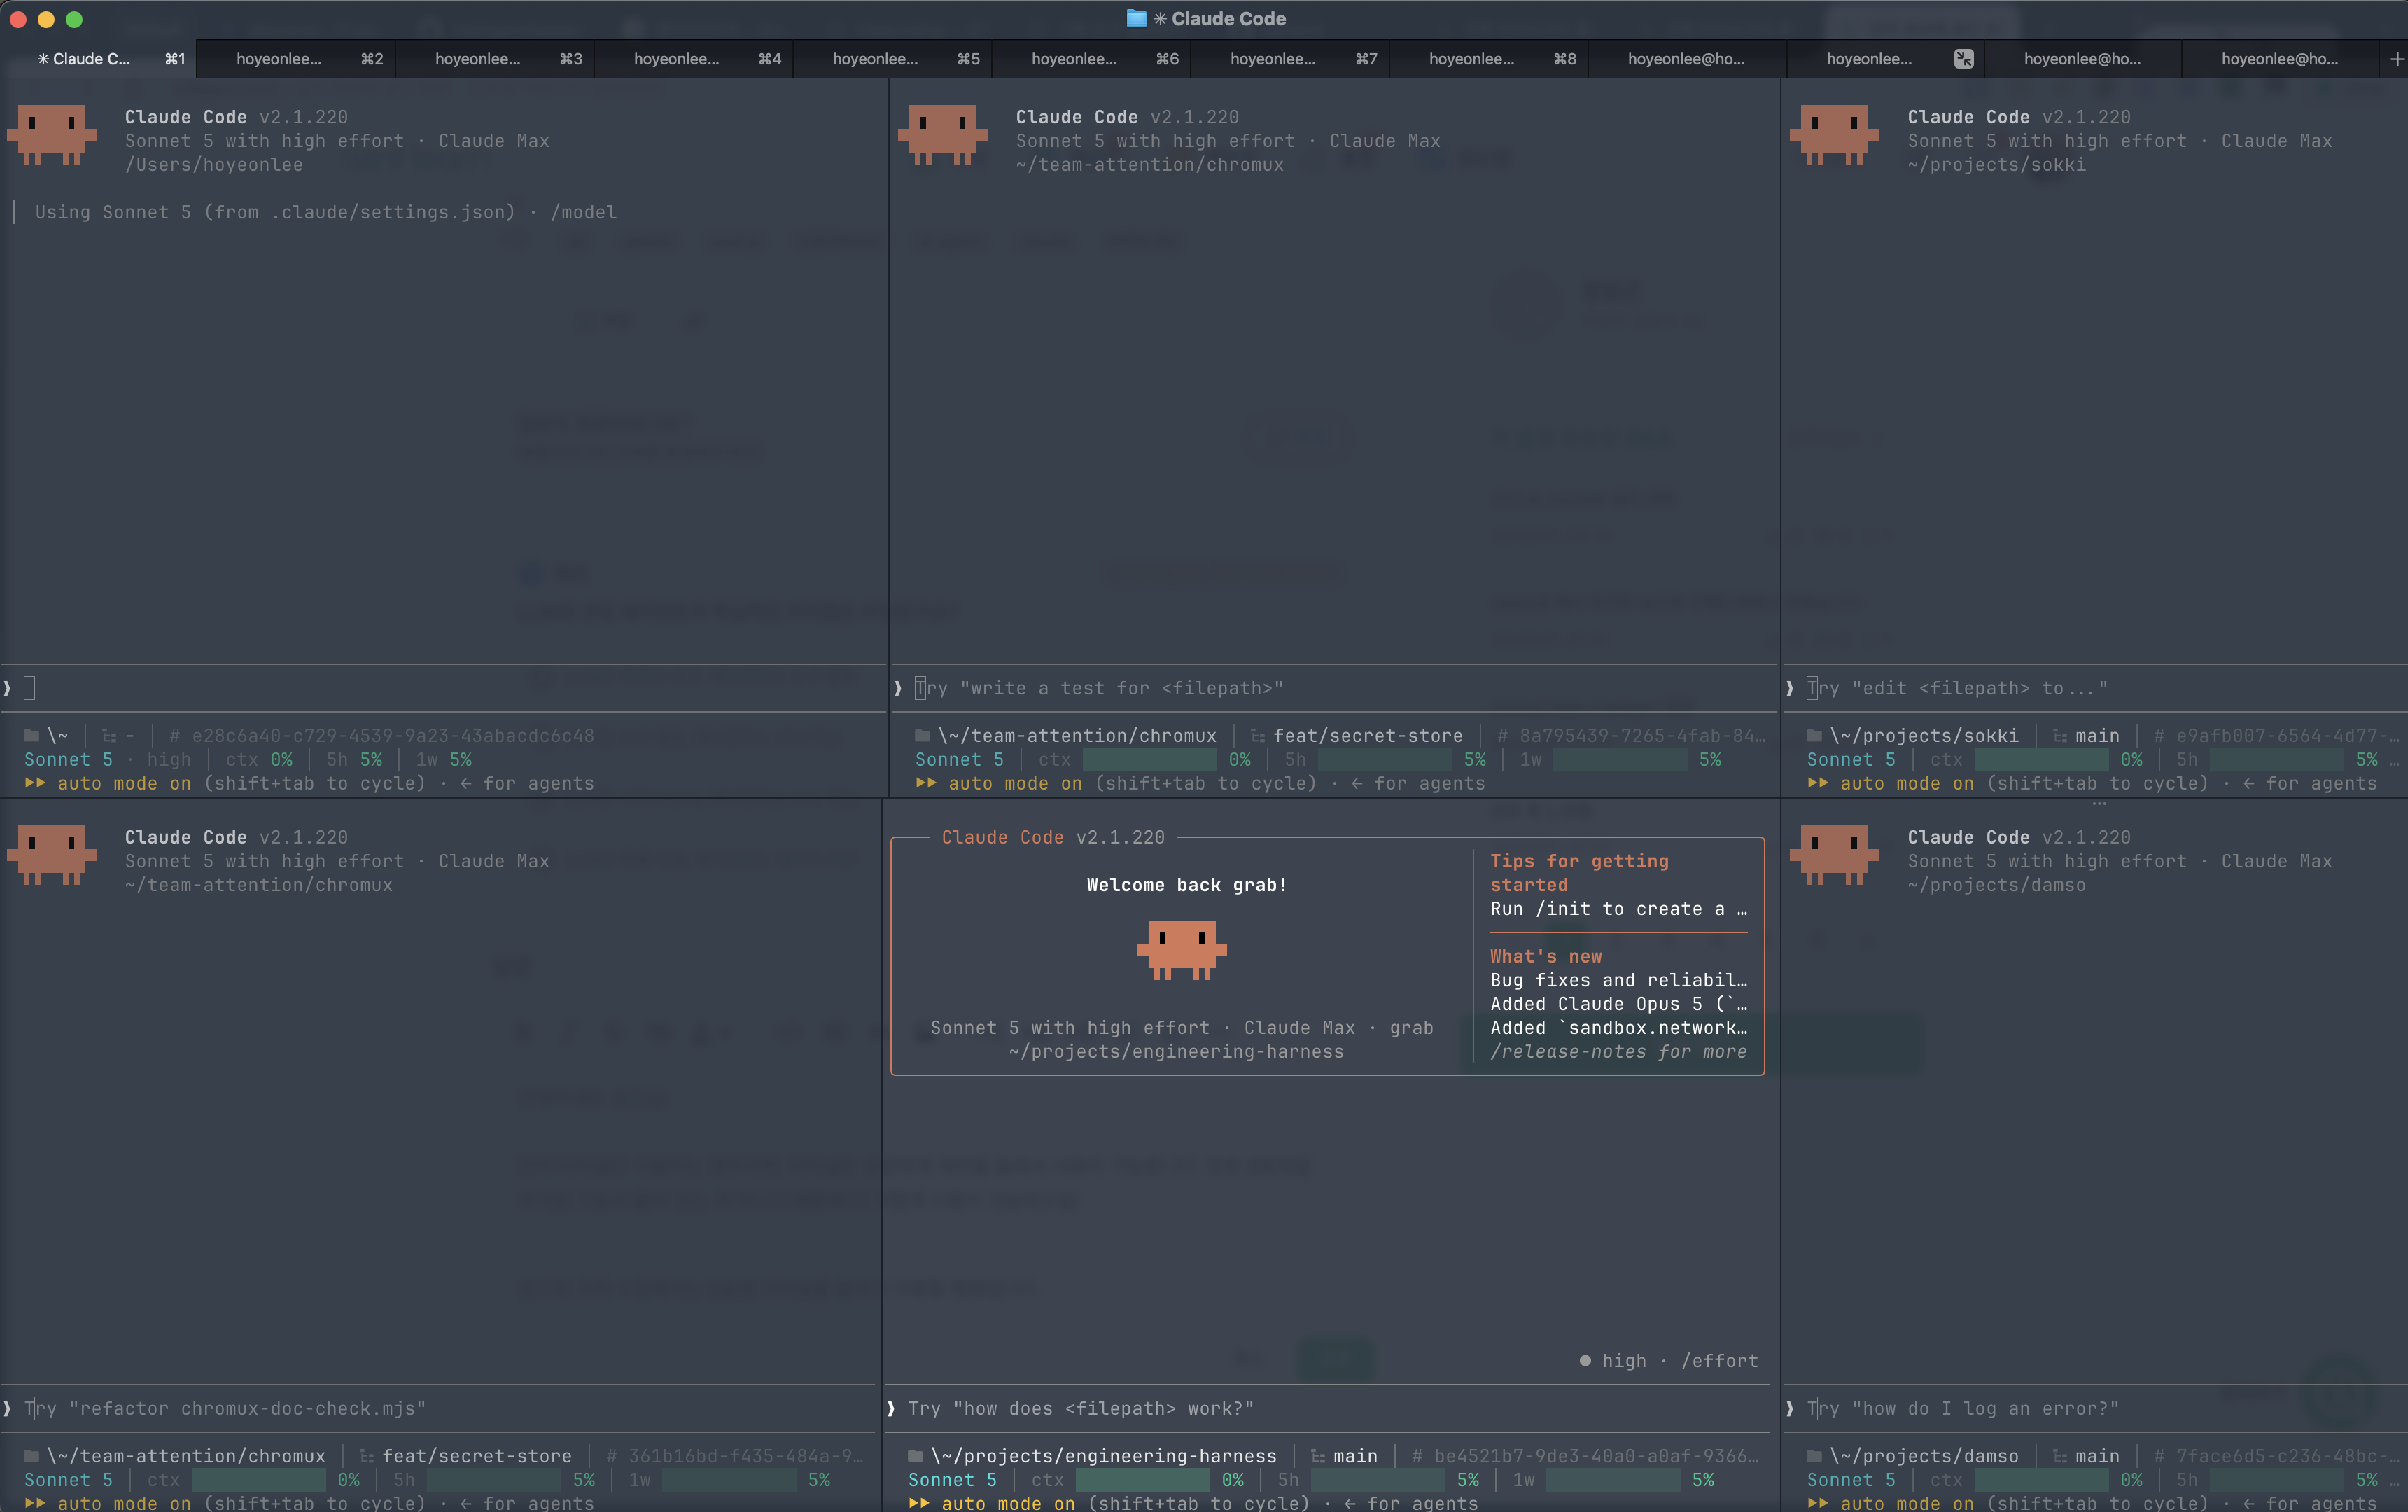Open the hoyeonlee tab labeled ⌘3
Image resolution: width=2408 pixels, height=1512 pixels.
click(x=496, y=59)
